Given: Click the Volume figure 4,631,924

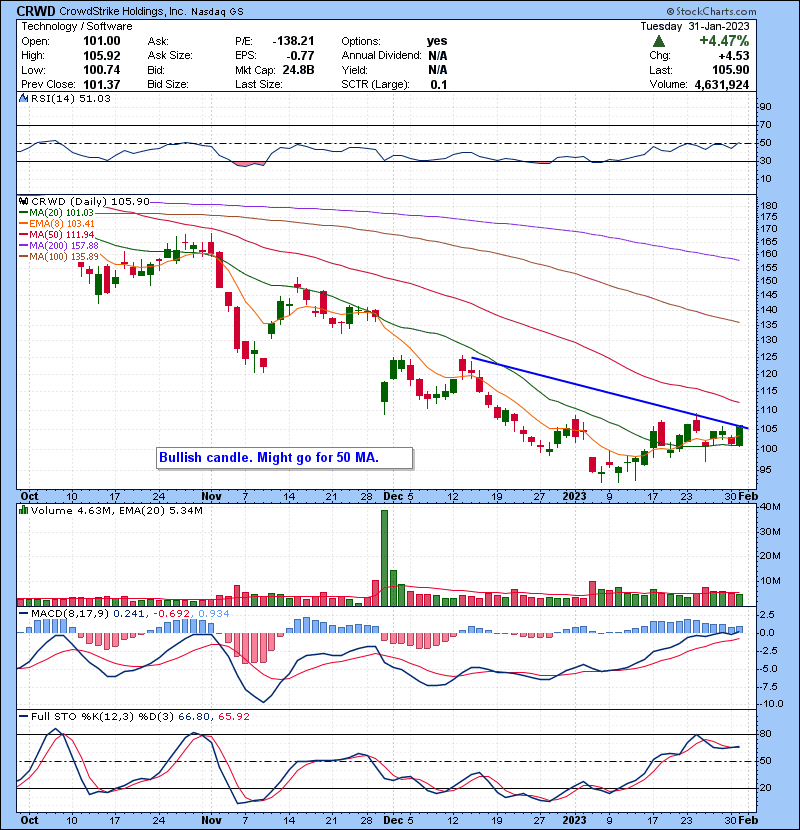Looking at the screenshot, I should 722,85.
